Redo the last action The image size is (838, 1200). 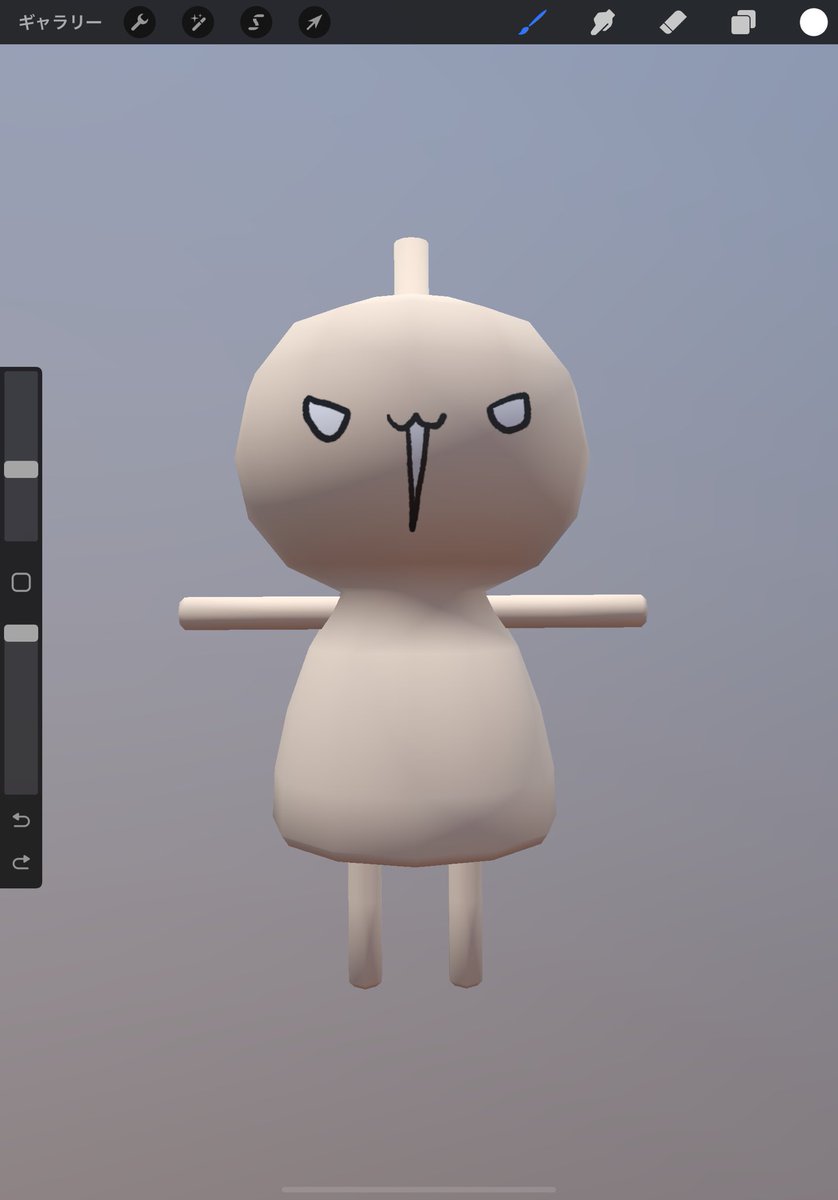pyautogui.click(x=21, y=862)
